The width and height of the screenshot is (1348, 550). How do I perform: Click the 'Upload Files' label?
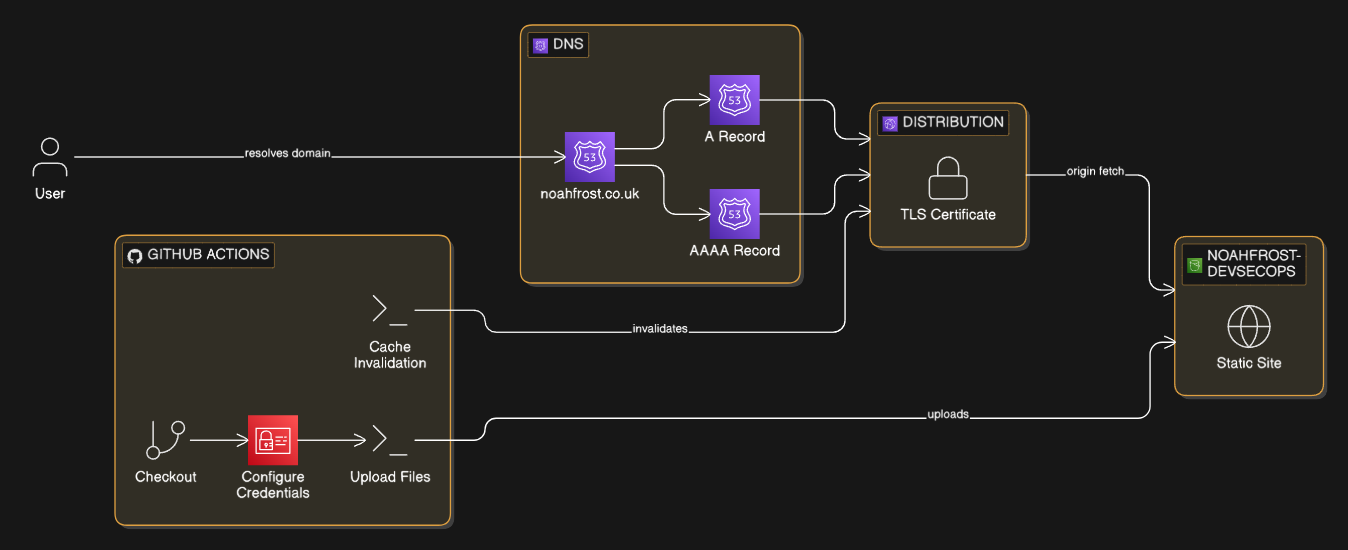pyautogui.click(x=390, y=477)
